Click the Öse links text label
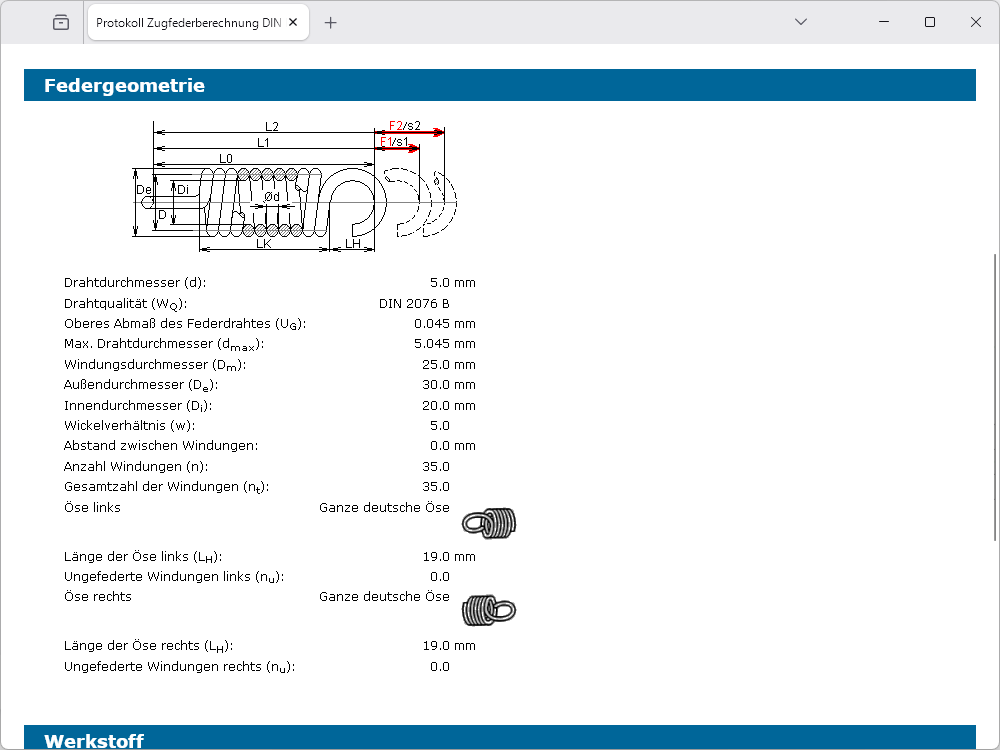Image resolution: width=1000 pixels, height=750 pixels. click(x=92, y=507)
